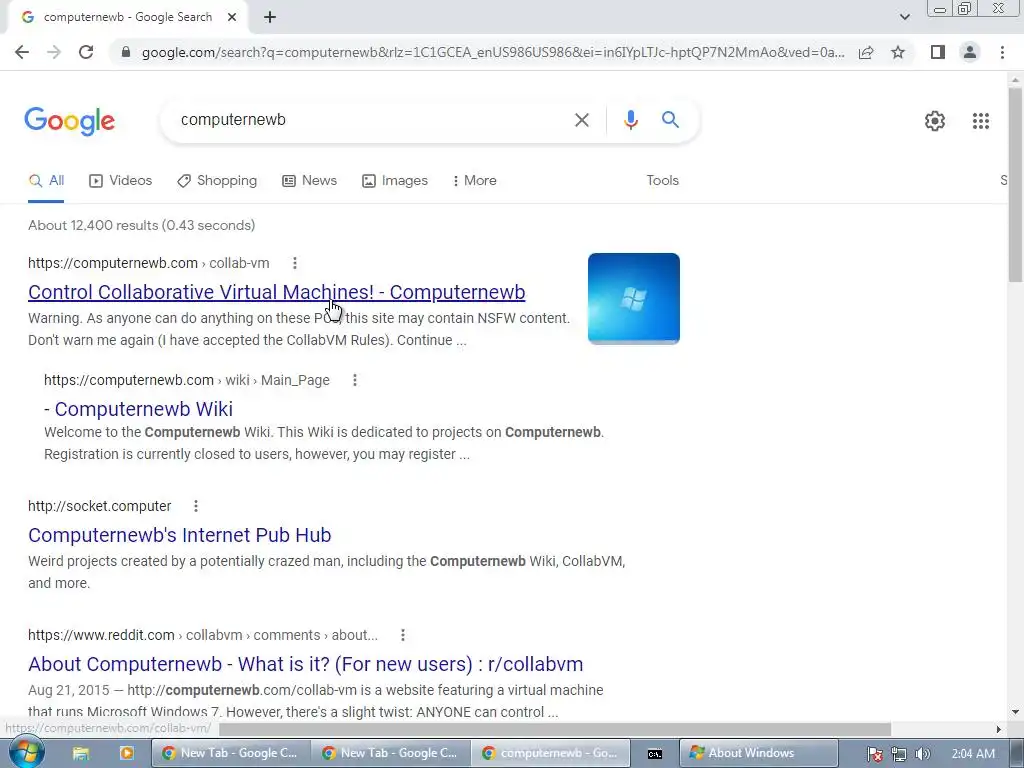The width and height of the screenshot is (1024, 768).
Task: Click the https://computernewb.com collab-vm URL text
Action: pyautogui.click(x=148, y=263)
